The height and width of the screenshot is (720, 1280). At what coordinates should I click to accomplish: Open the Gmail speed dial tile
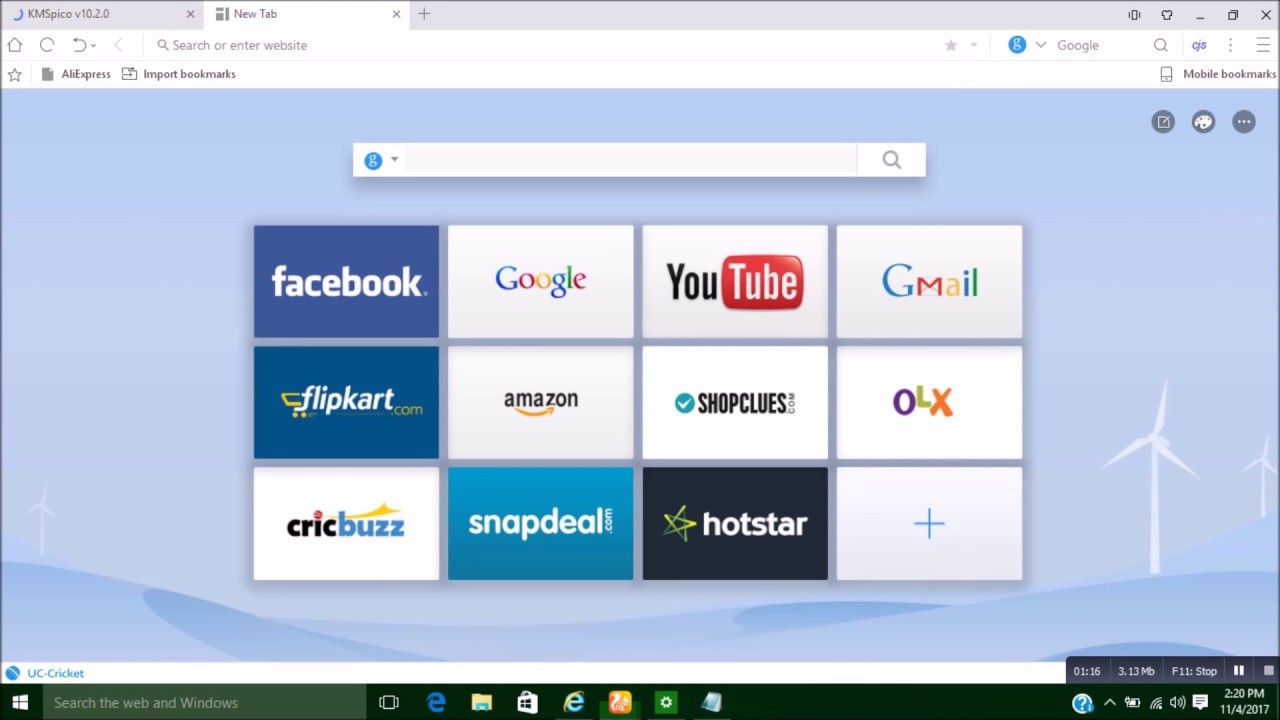(x=929, y=282)
